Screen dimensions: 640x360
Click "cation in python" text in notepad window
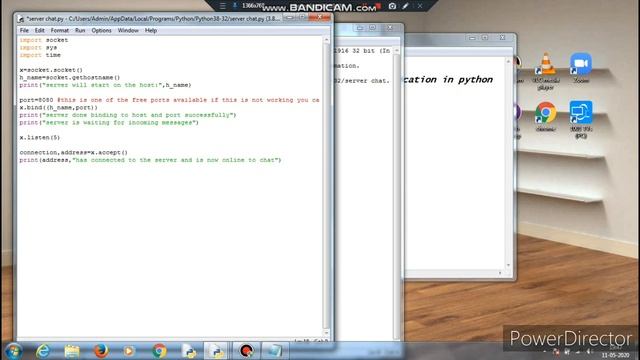tap(448, 80)
